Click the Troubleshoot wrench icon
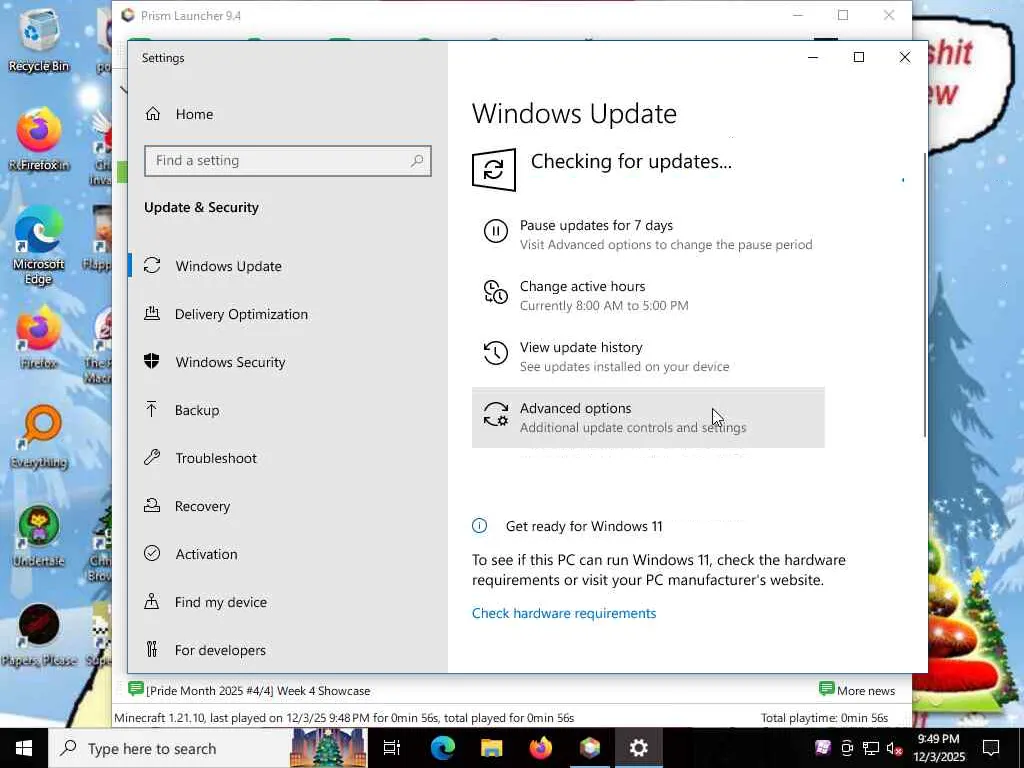Image resolution: width=1024 pixels, height=768 pixels. click(x=152, y=457)
